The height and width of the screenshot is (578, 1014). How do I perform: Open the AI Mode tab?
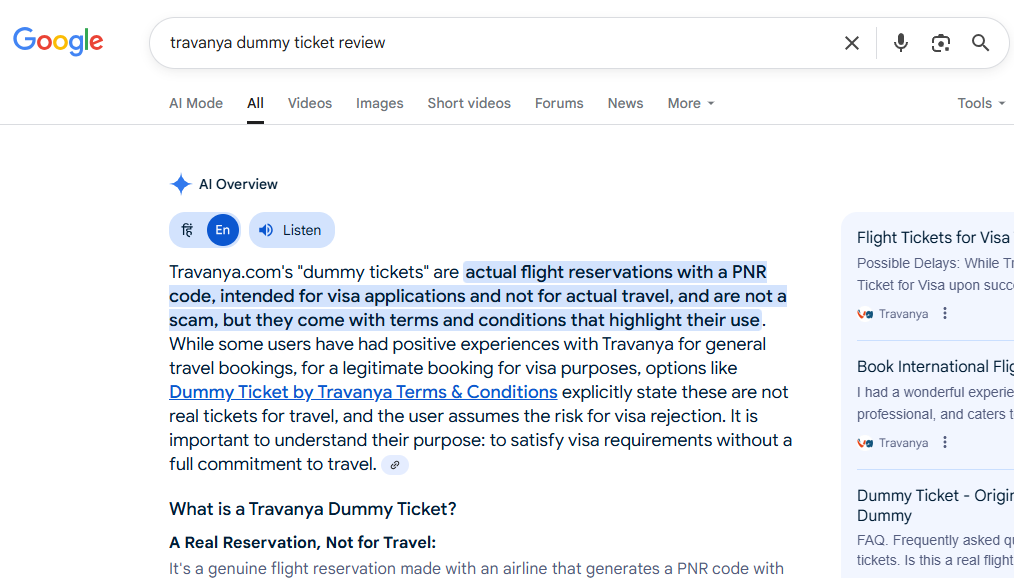pos(196,103)
